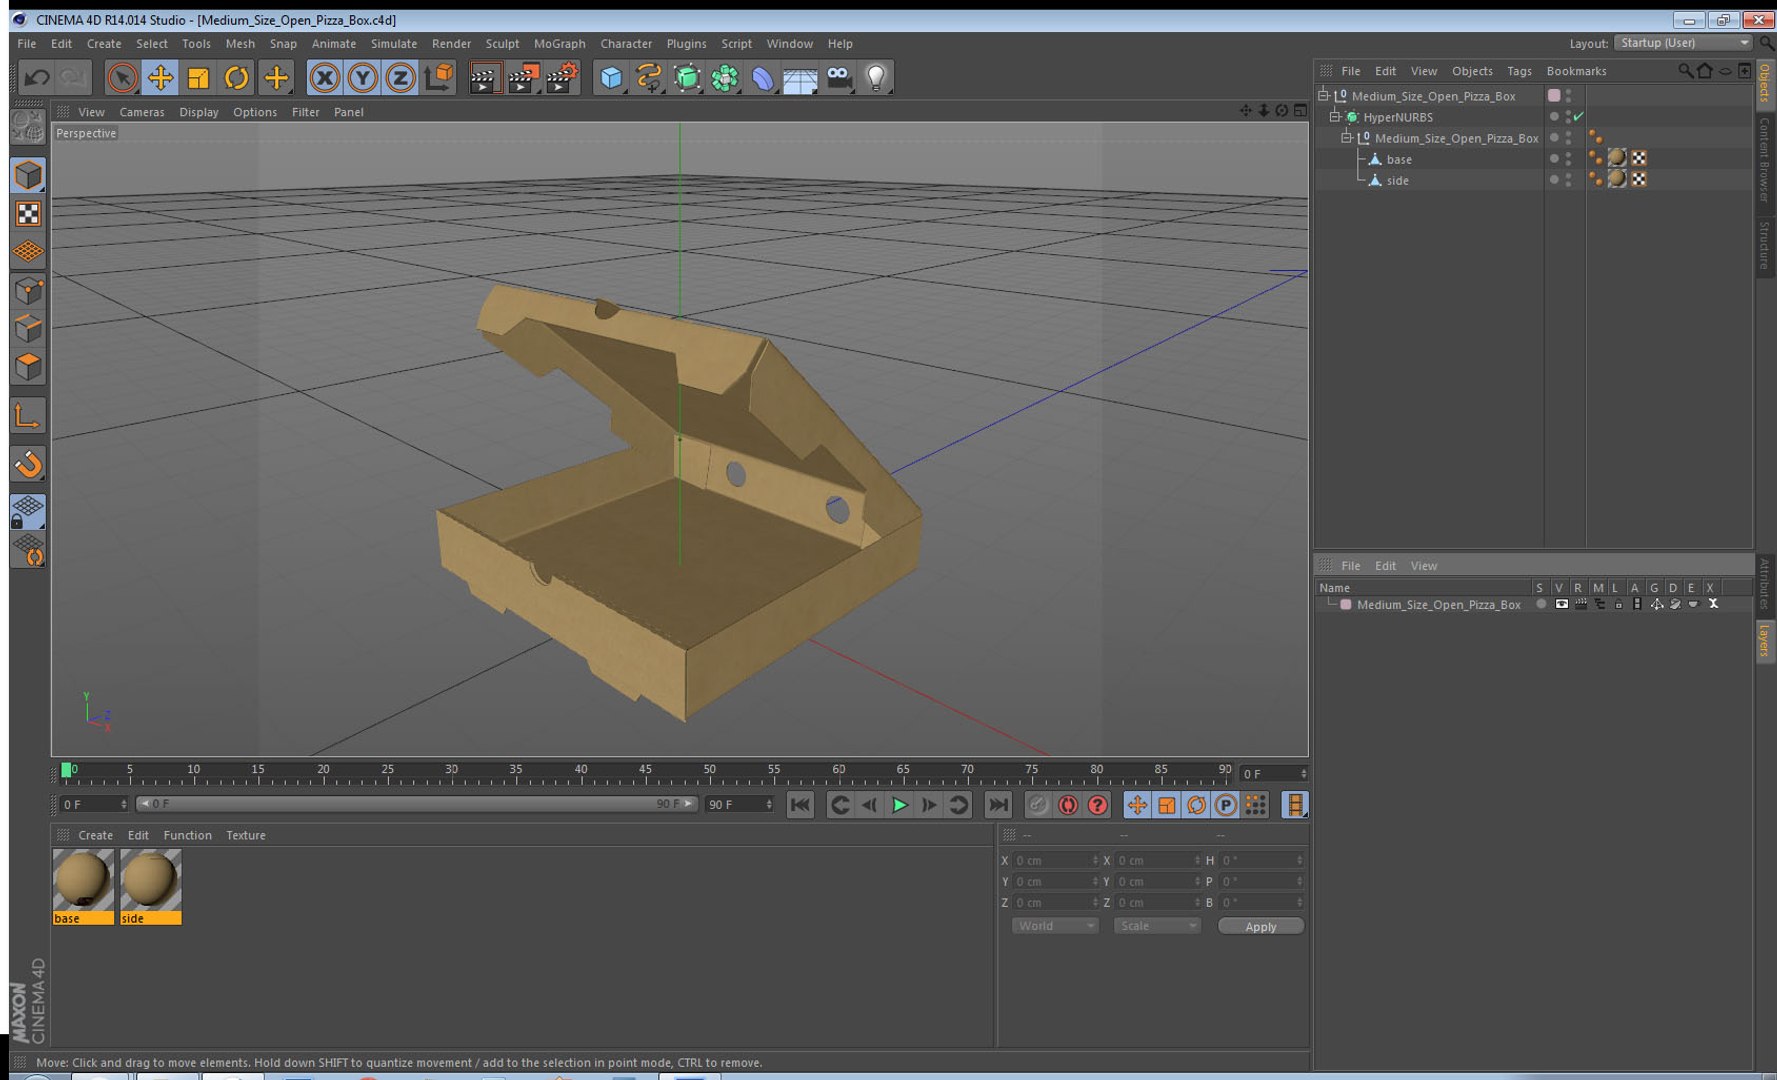This screenshot has width=1777, height=1080.
Task: Click the X position input field
Action: (x=1056, y=860)
